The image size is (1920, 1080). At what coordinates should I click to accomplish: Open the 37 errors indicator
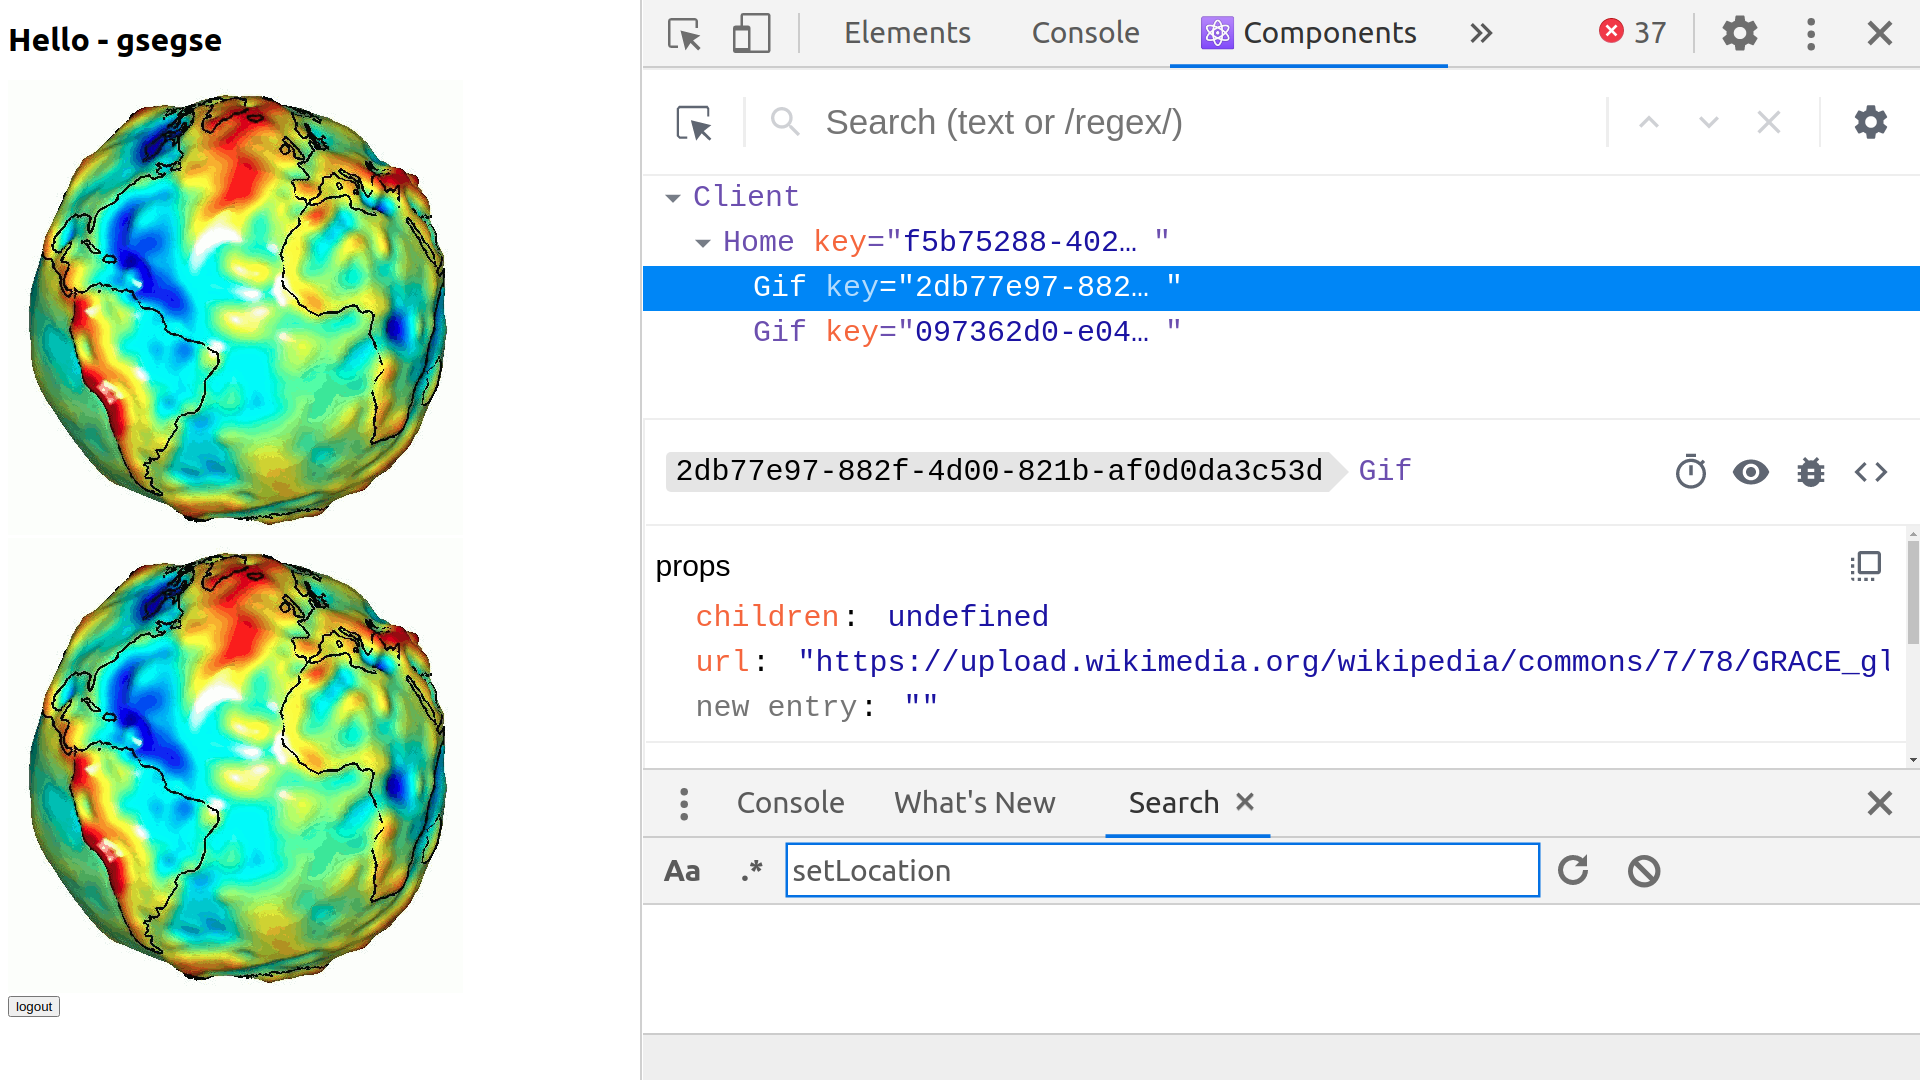[x=1632, y=33]
